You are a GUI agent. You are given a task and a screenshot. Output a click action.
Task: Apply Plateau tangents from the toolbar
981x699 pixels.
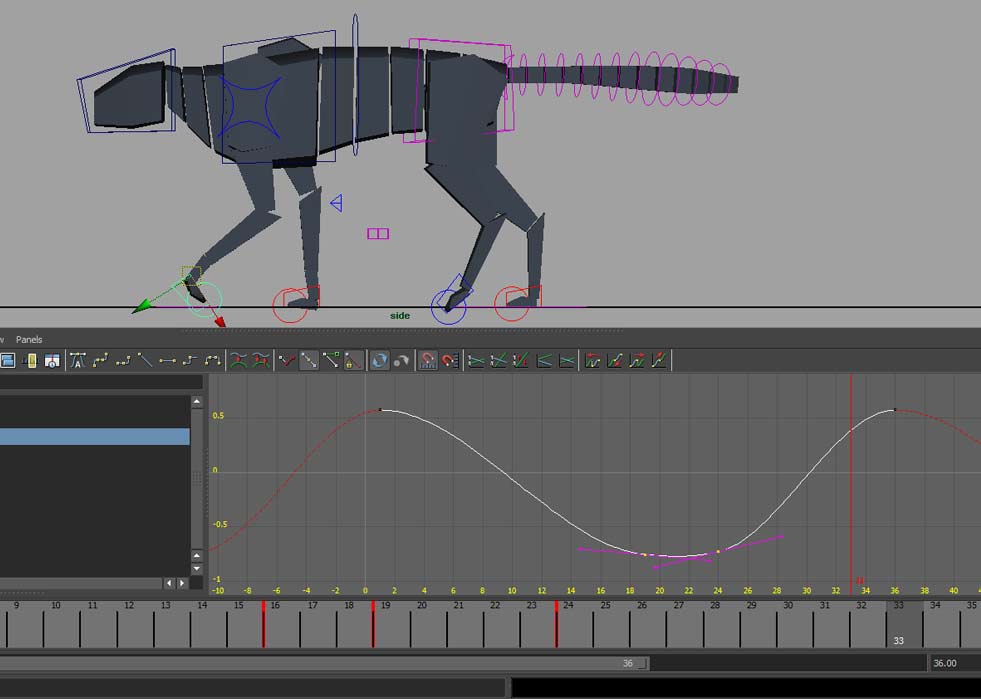213,360
